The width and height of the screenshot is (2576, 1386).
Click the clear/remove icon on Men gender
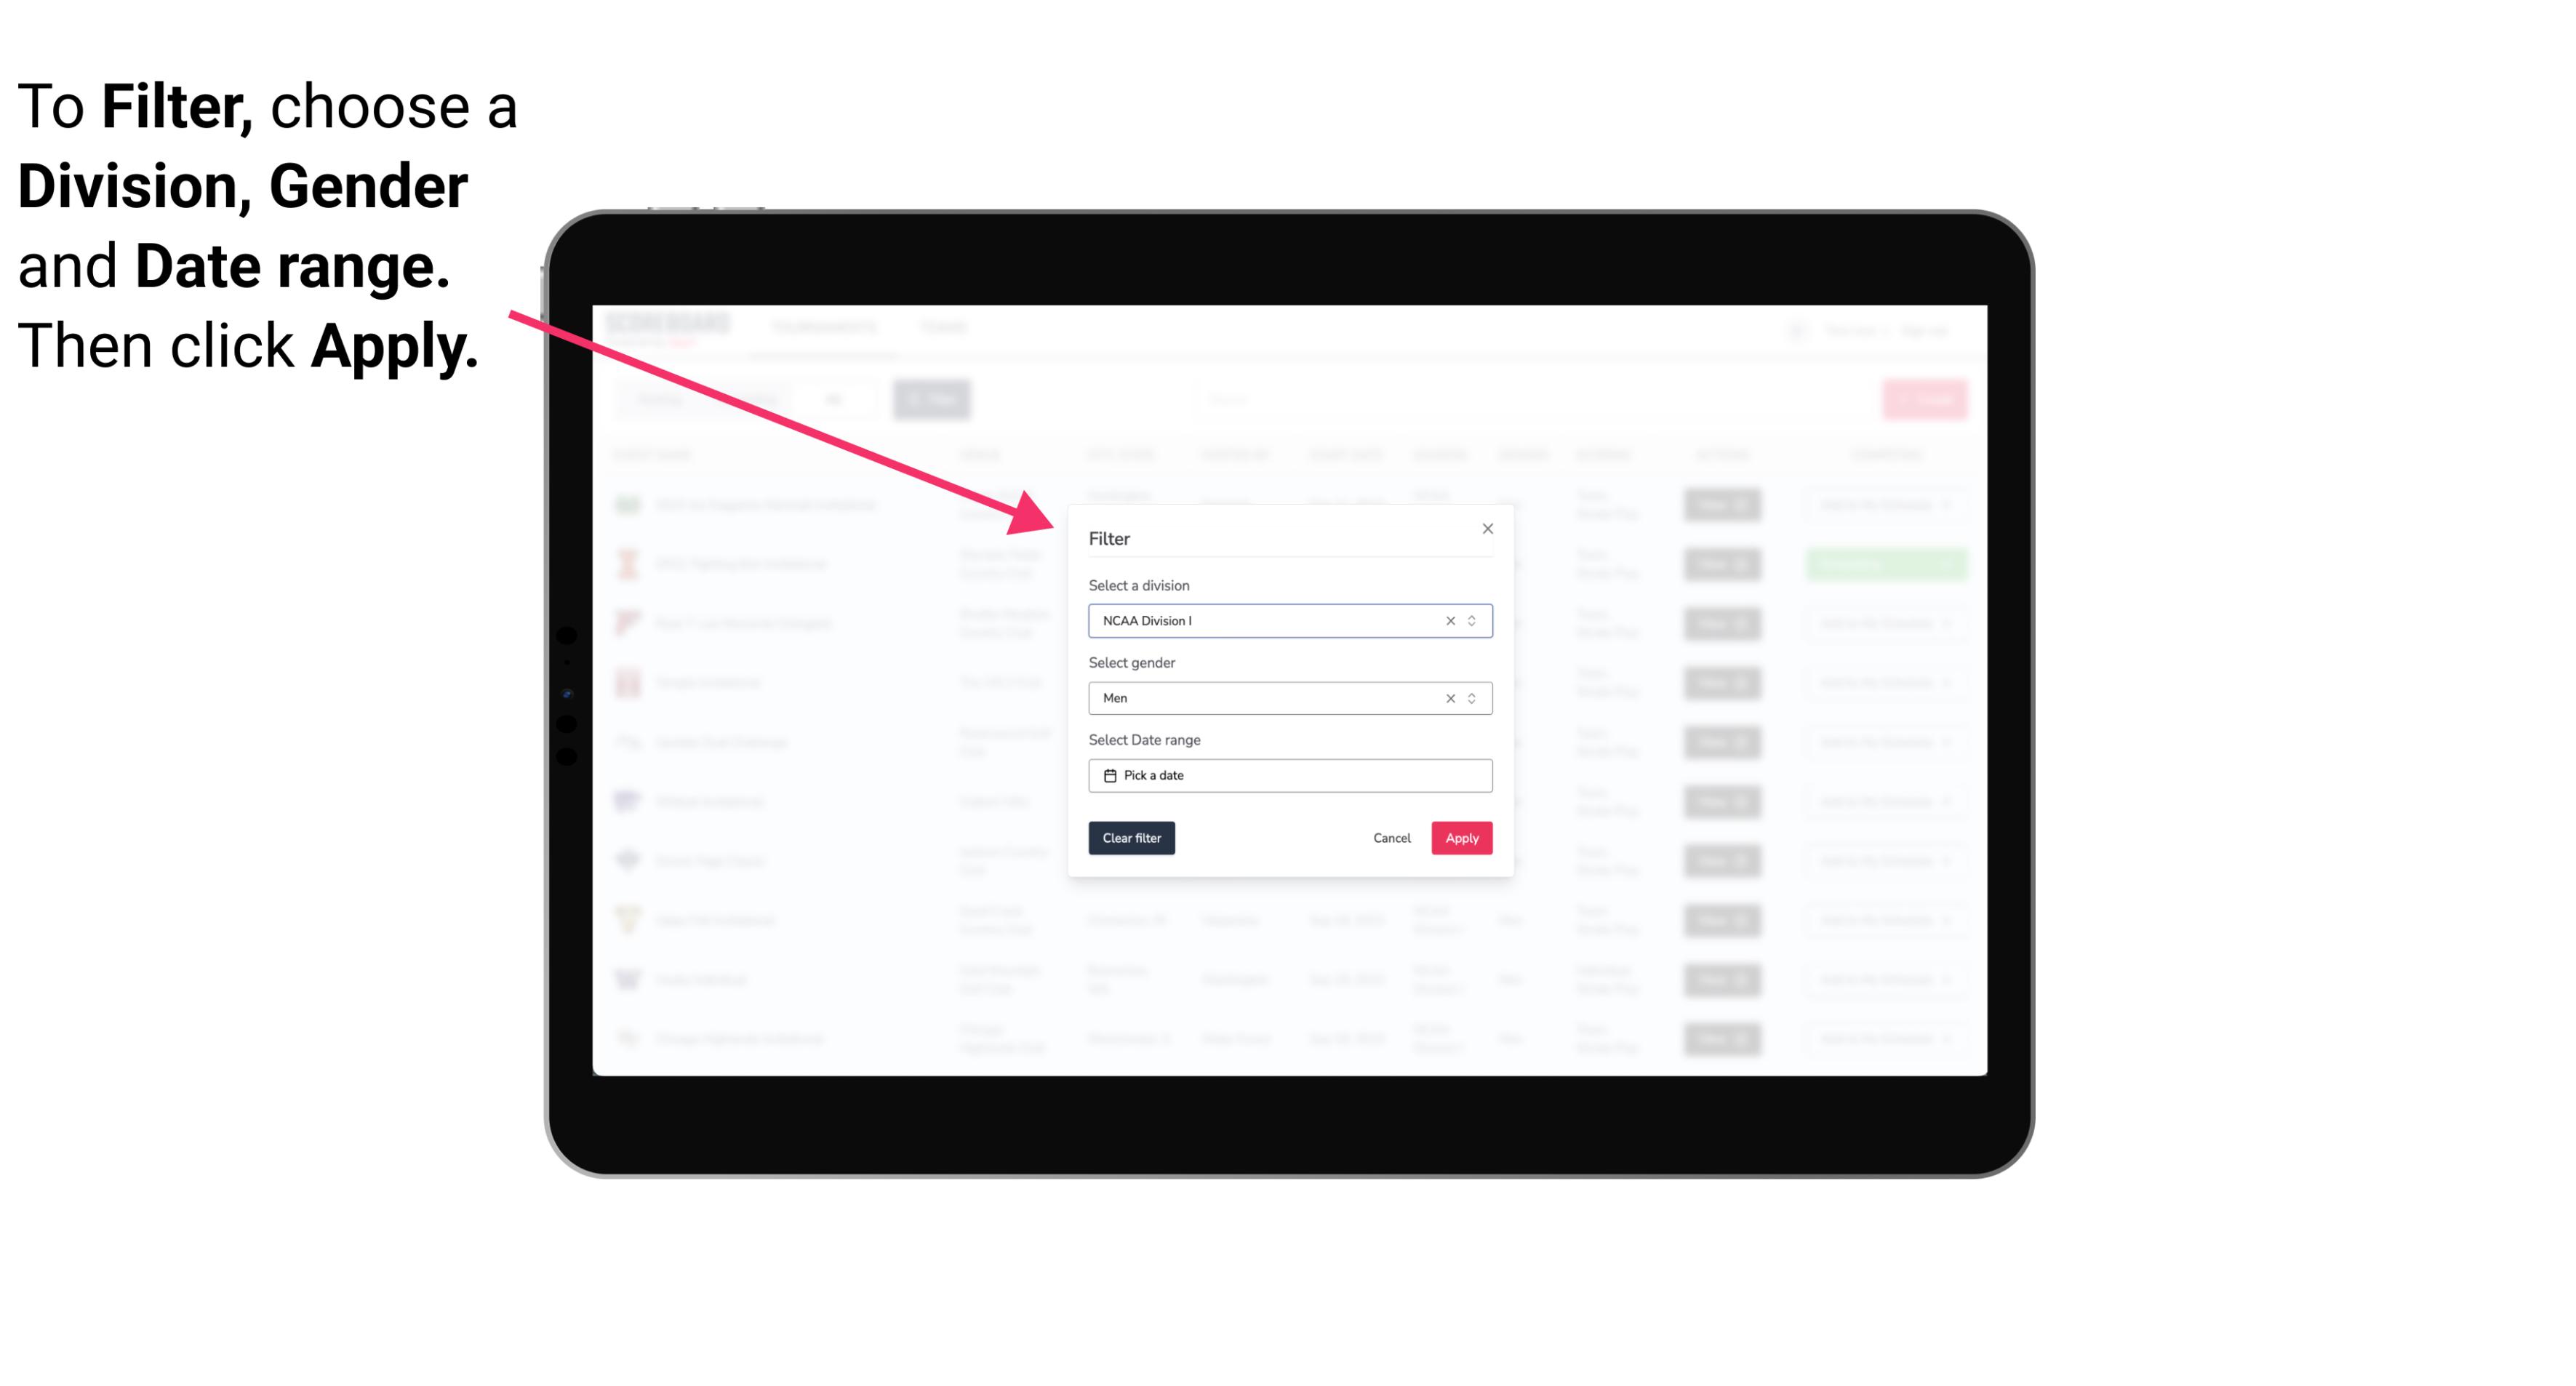[1449, 698]
